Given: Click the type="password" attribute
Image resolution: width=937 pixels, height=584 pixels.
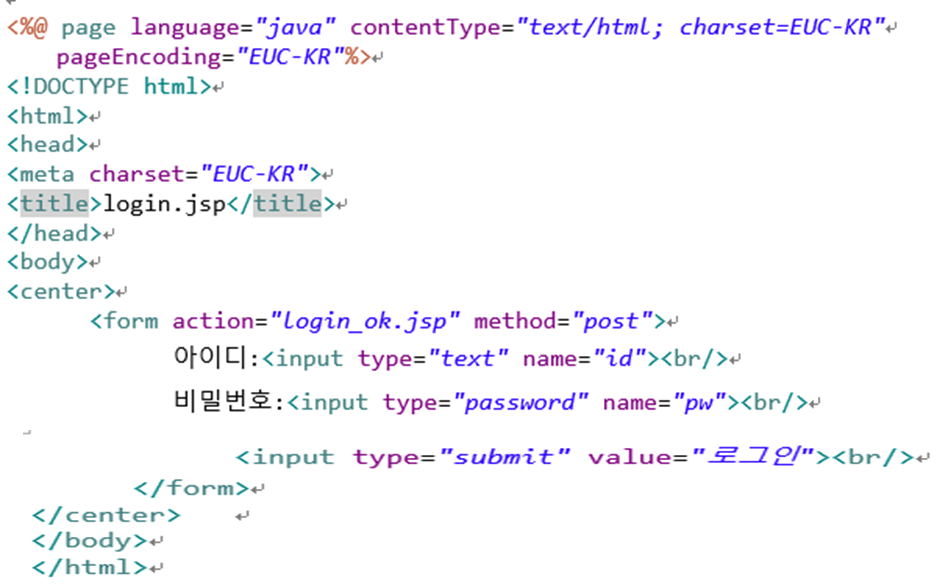Looking at the screenshot, I should 485,402.
